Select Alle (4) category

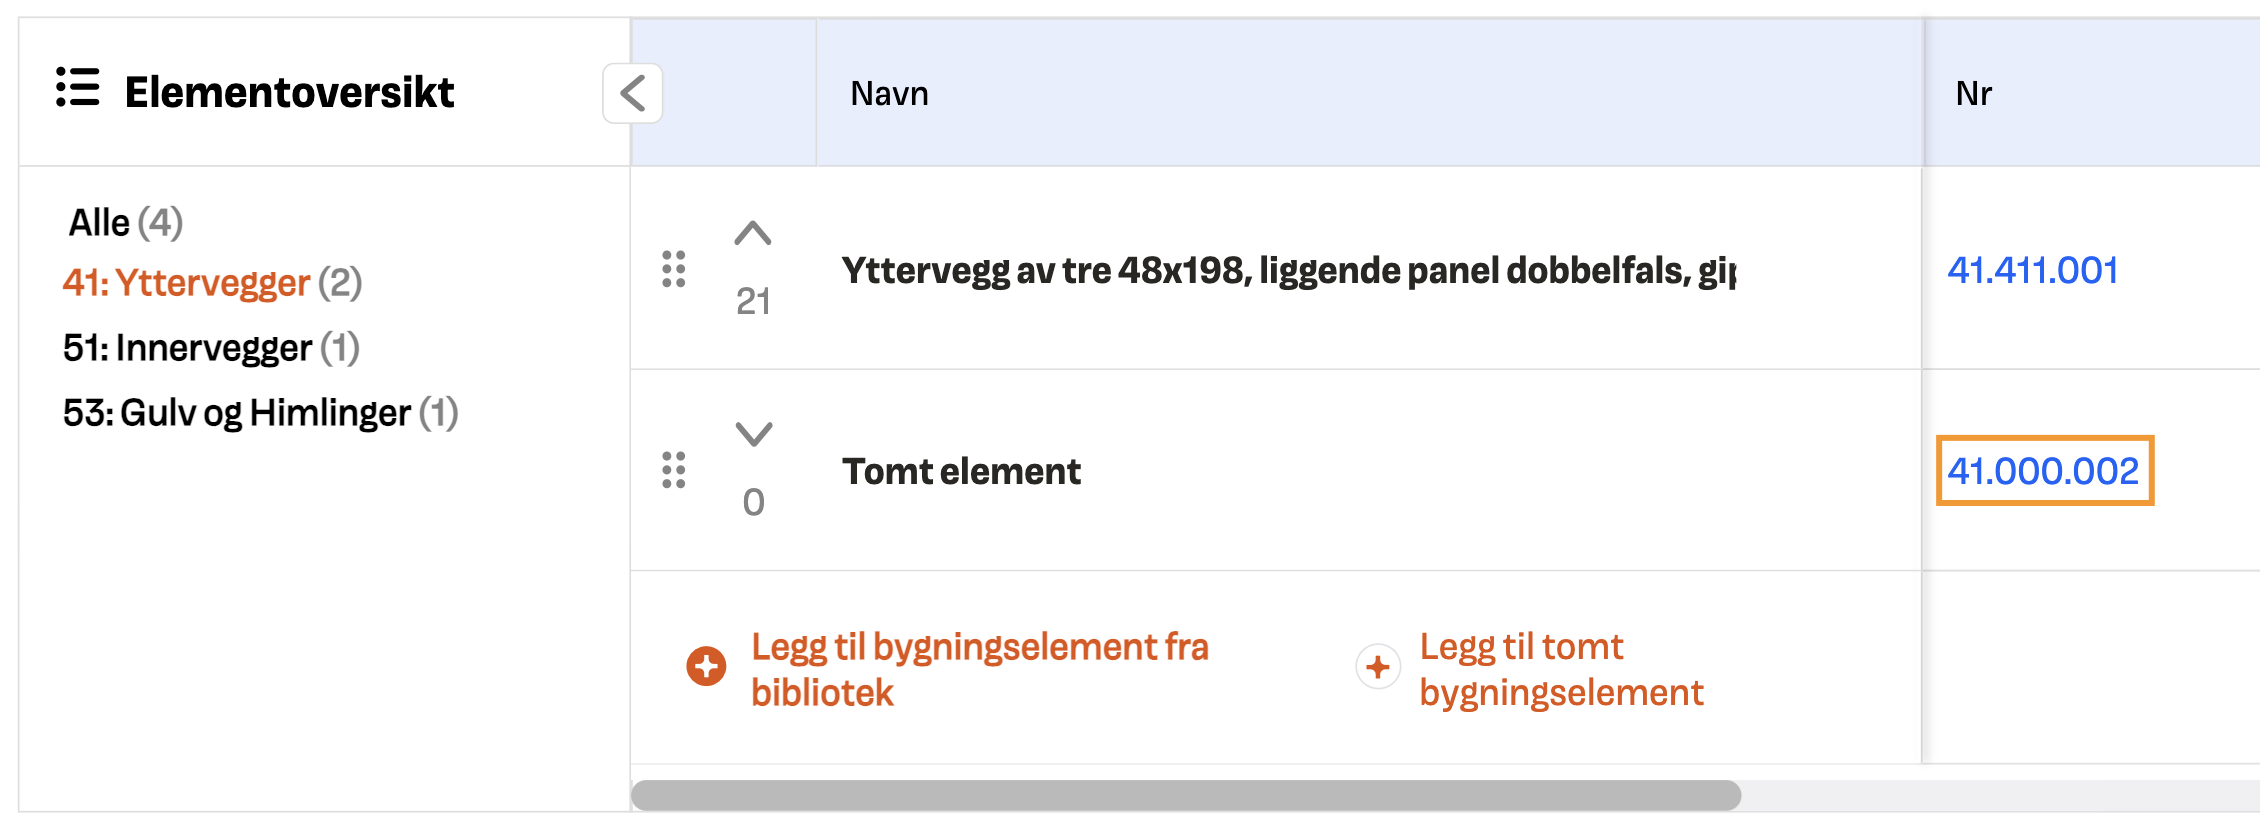coord(125,222)
